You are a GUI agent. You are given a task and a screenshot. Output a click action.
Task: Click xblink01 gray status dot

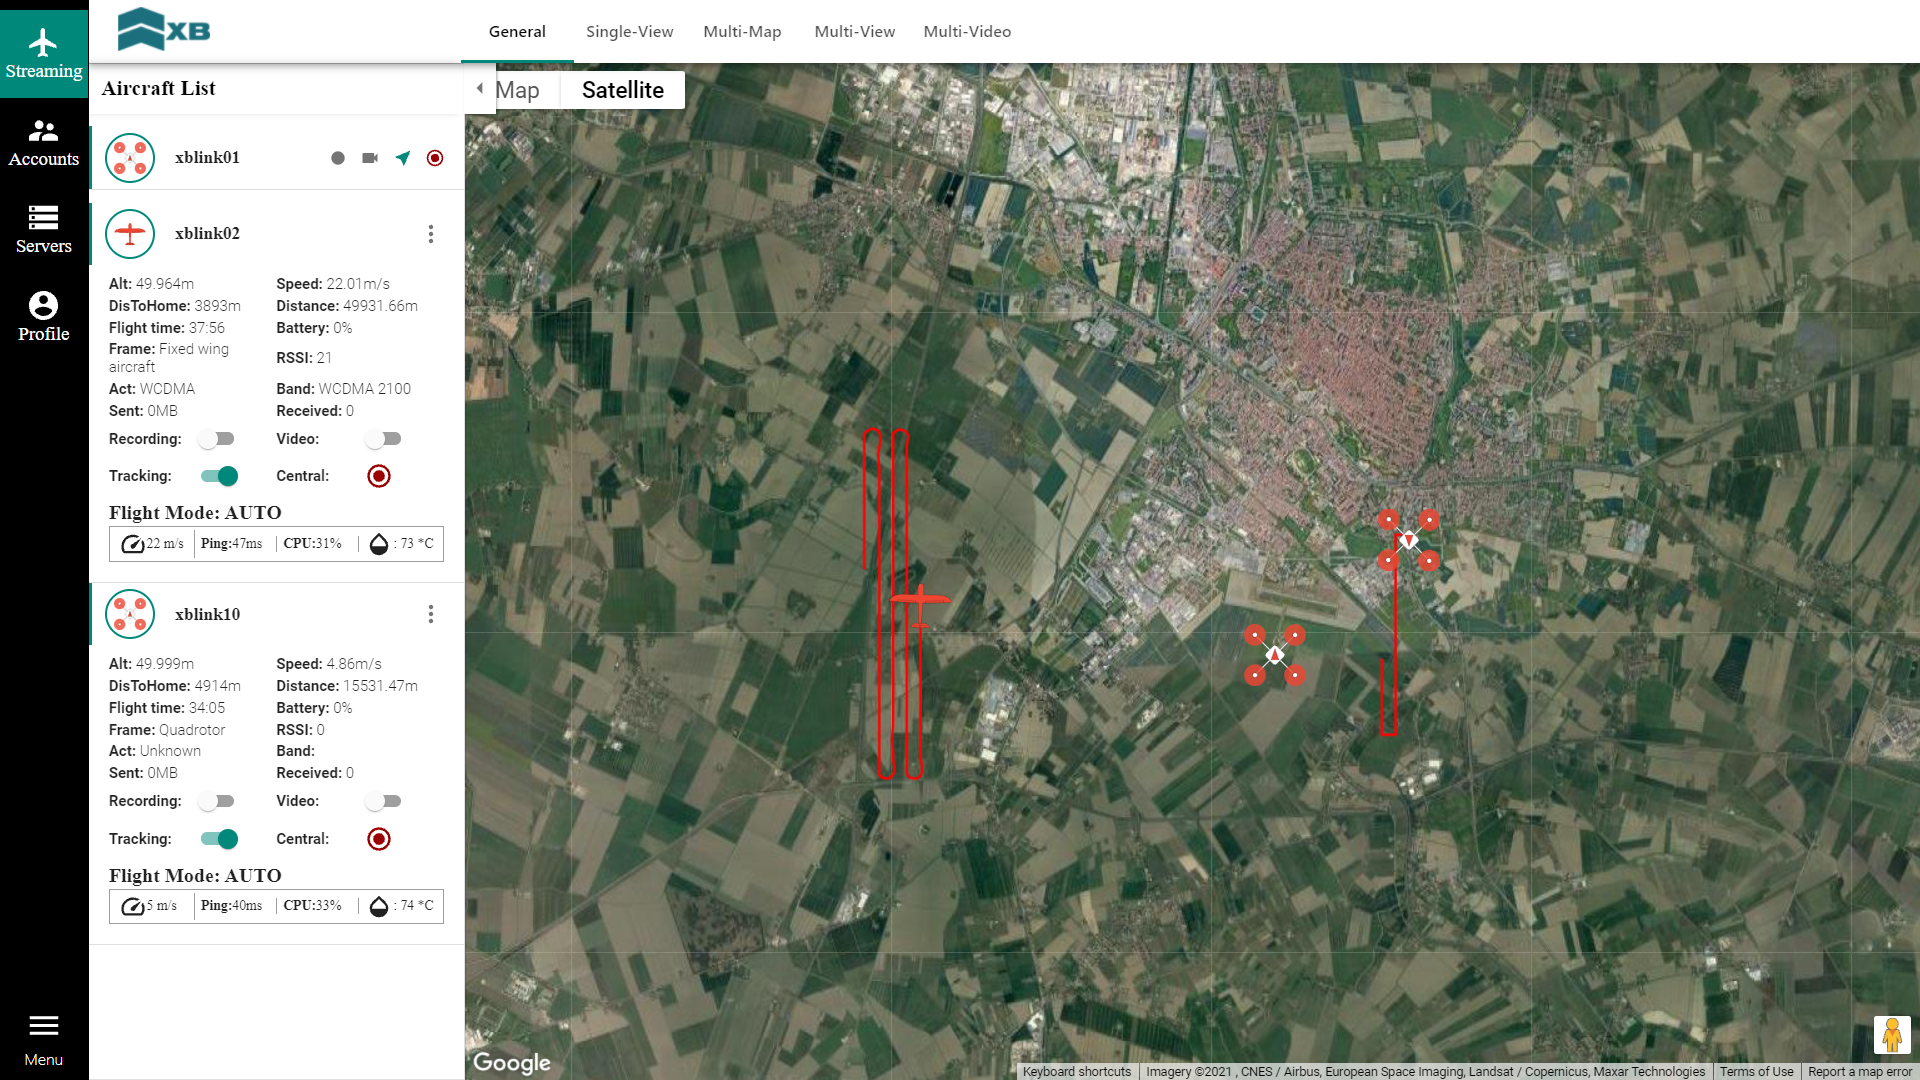tap(338, 158)
